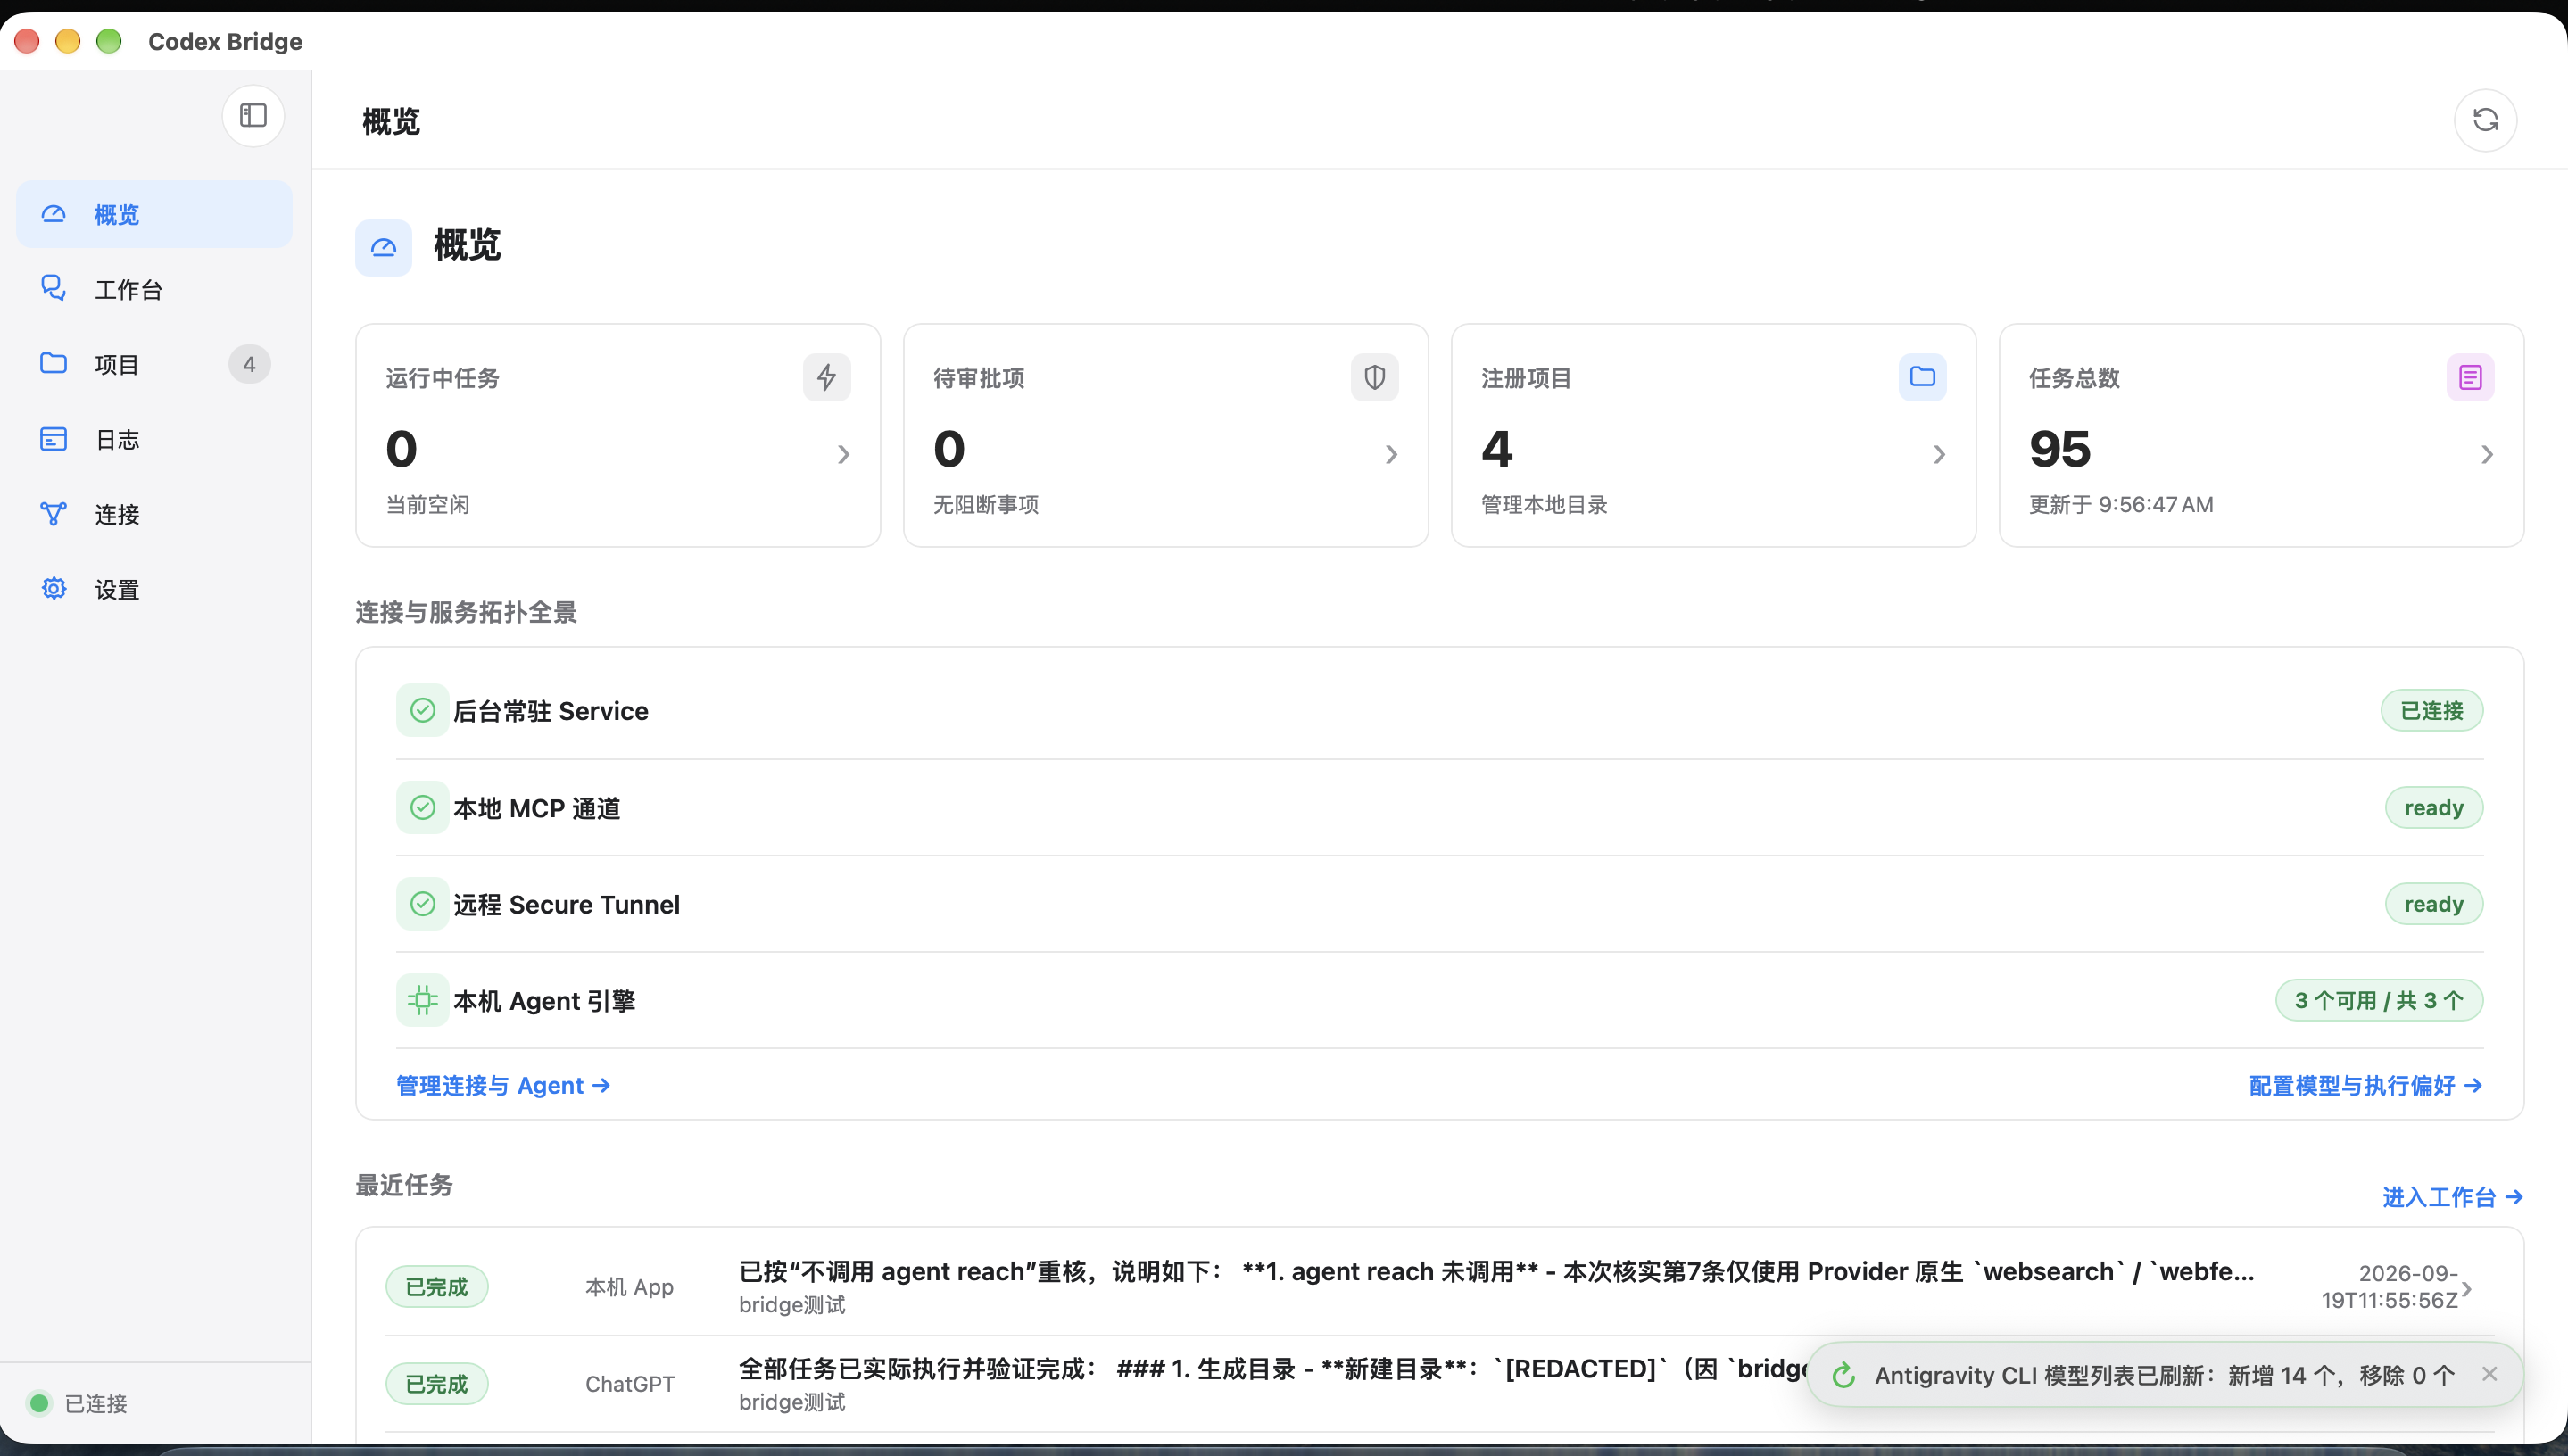Collapse the sidebar with the panel toggle icon
Image resolution: width=2568 pixels, height=1456 pixels.
coord(253,115)
